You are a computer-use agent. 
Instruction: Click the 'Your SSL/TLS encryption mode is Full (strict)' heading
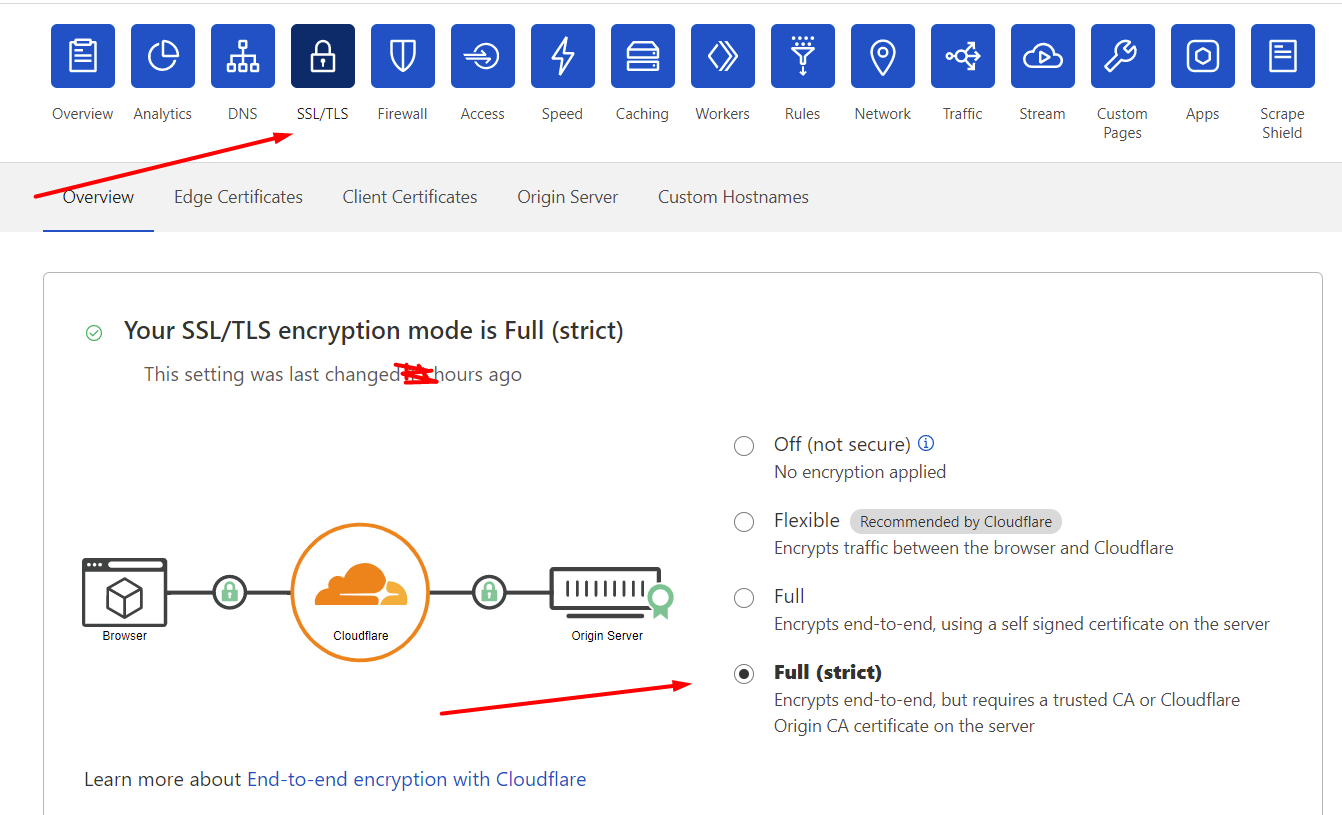(374, 331)
